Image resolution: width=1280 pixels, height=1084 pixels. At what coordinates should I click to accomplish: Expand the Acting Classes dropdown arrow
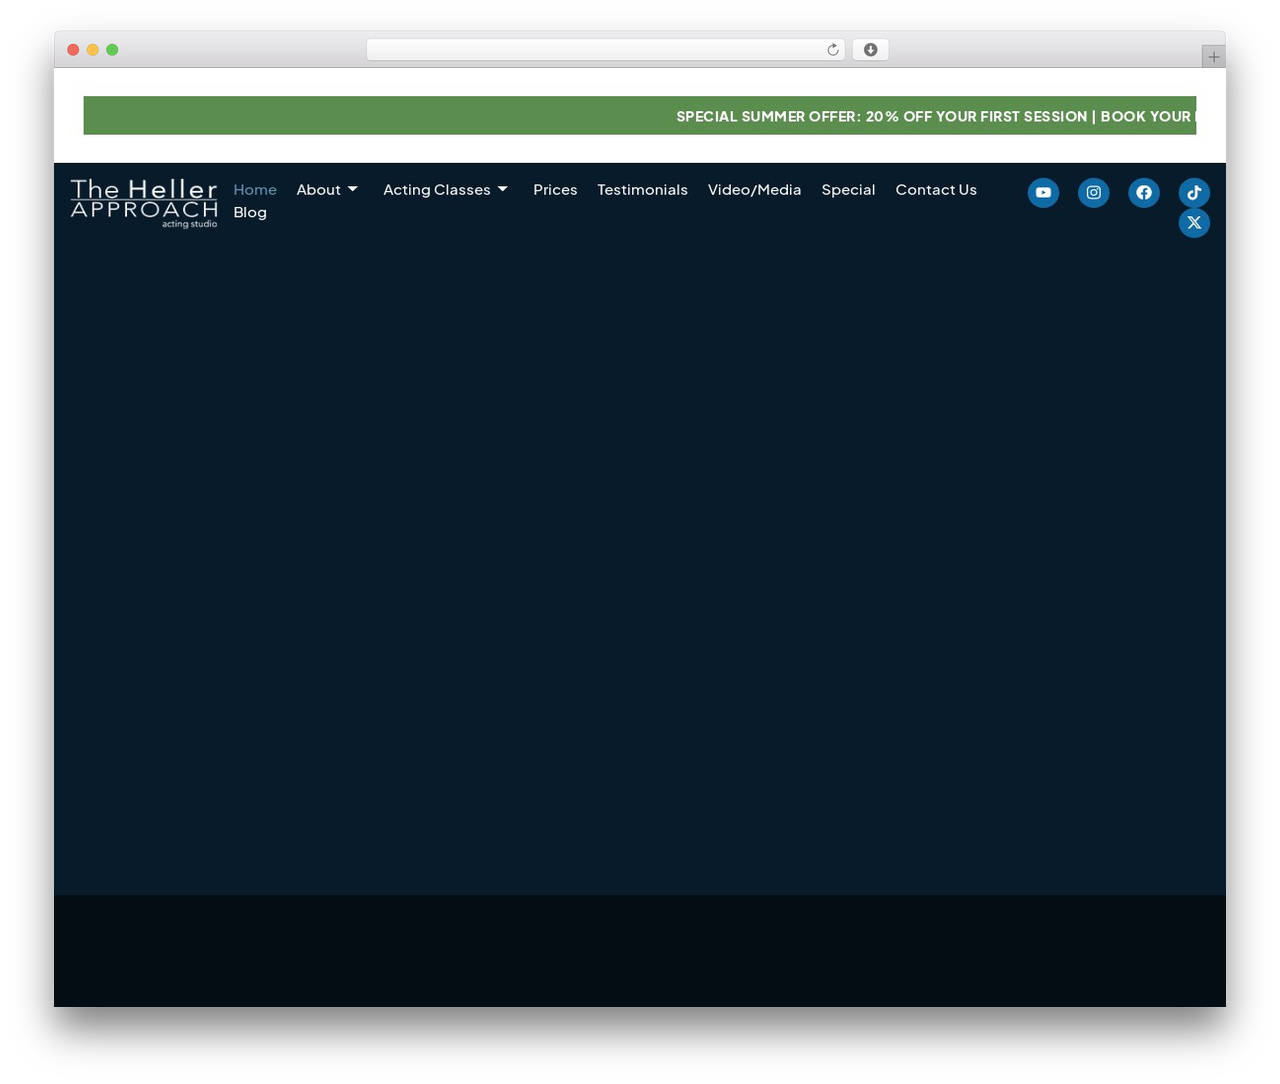coord(503,189)
